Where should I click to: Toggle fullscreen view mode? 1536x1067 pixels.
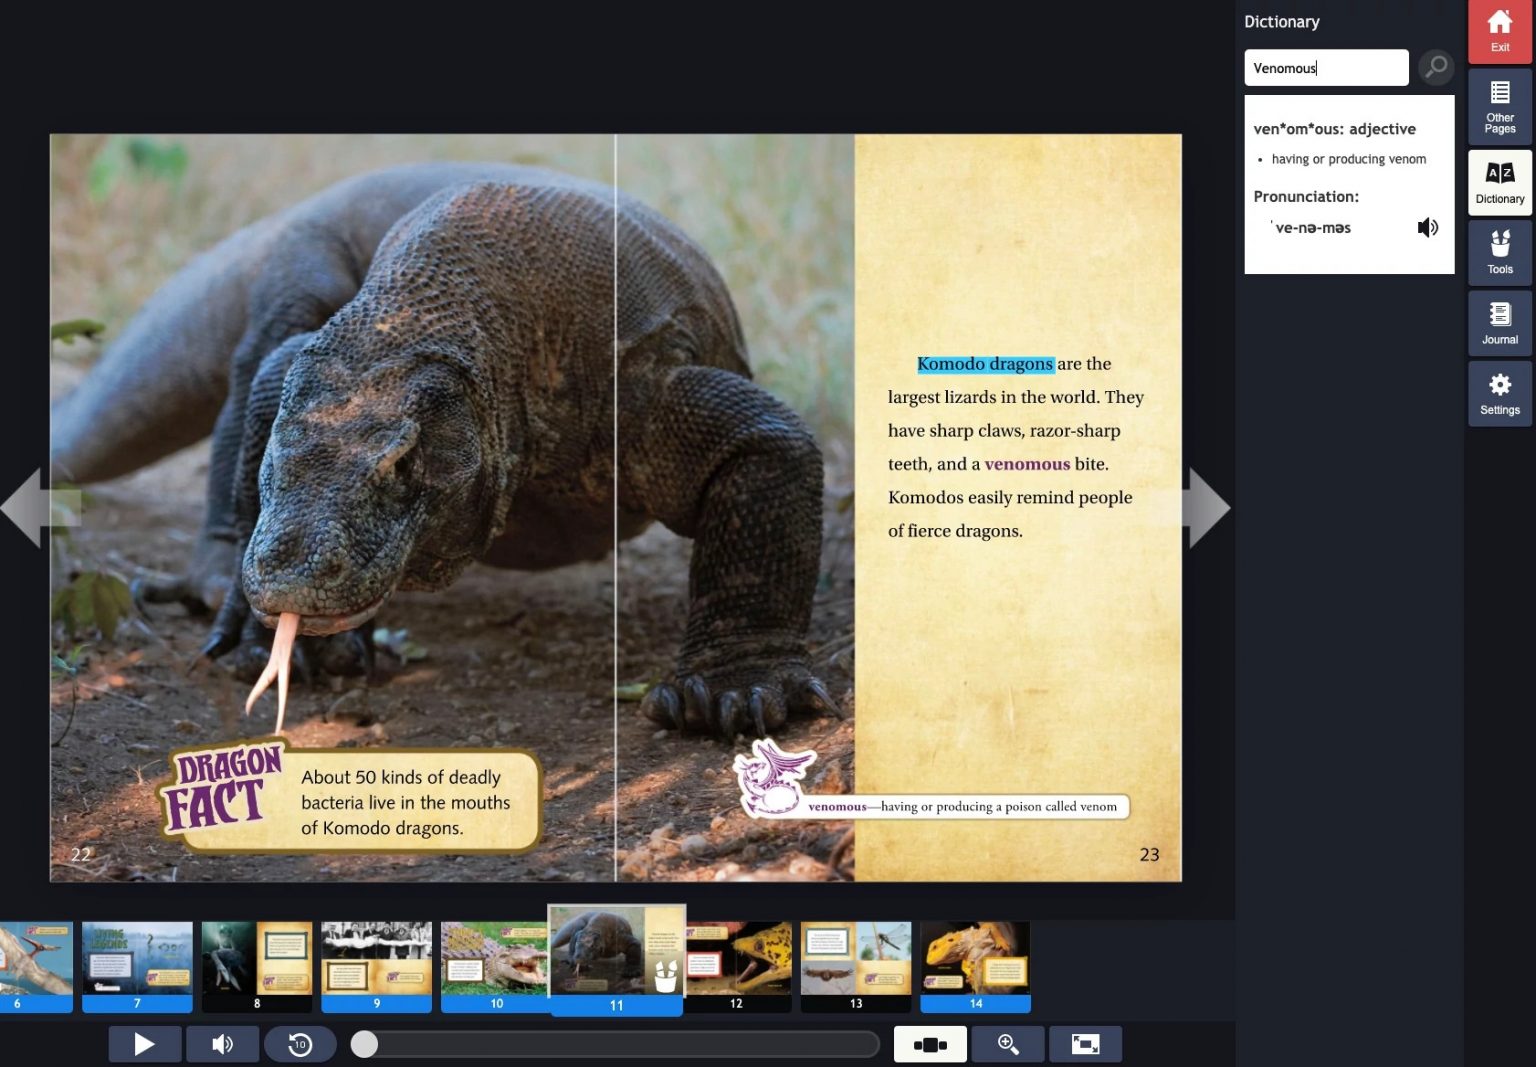click(x=1085, y=1044)
